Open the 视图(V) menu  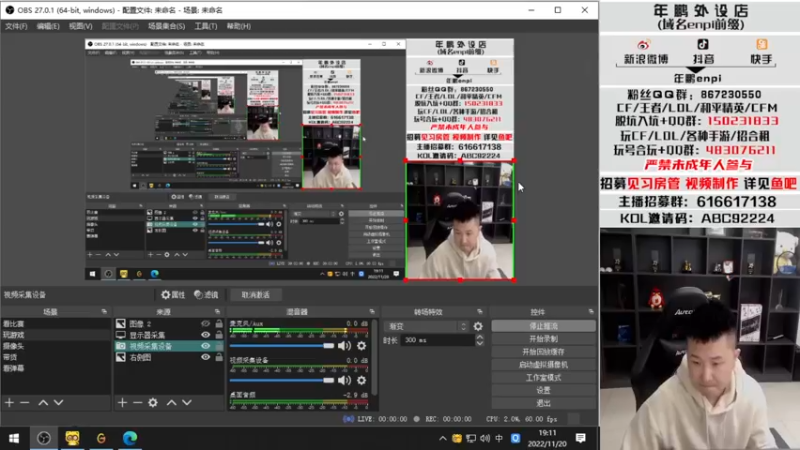point(81,26)
